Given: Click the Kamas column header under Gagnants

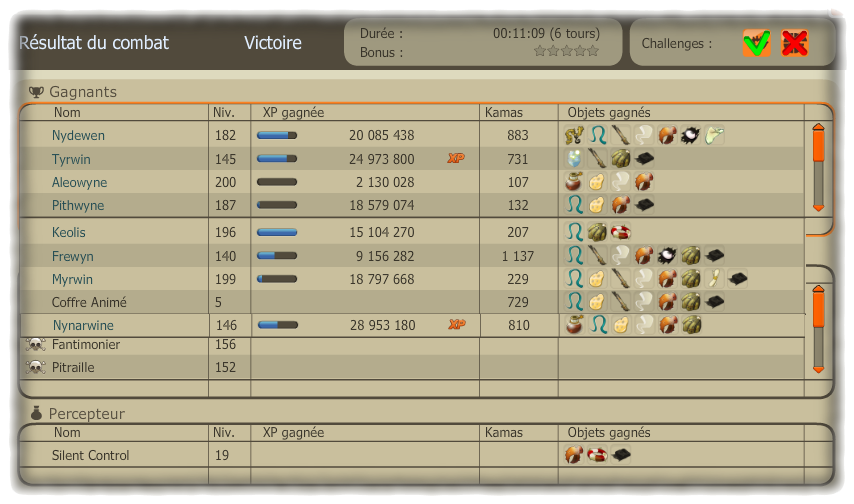Looking at the screenshot, I should click(x=504, y=113).
